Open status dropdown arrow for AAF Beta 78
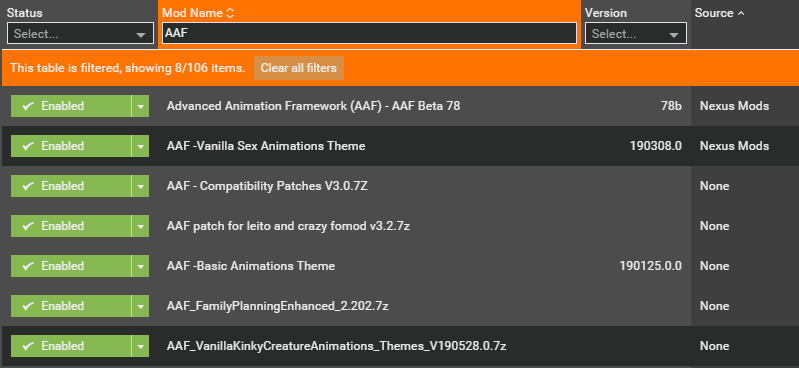Viewport: 799px width, 368px height. coord(140,106)
